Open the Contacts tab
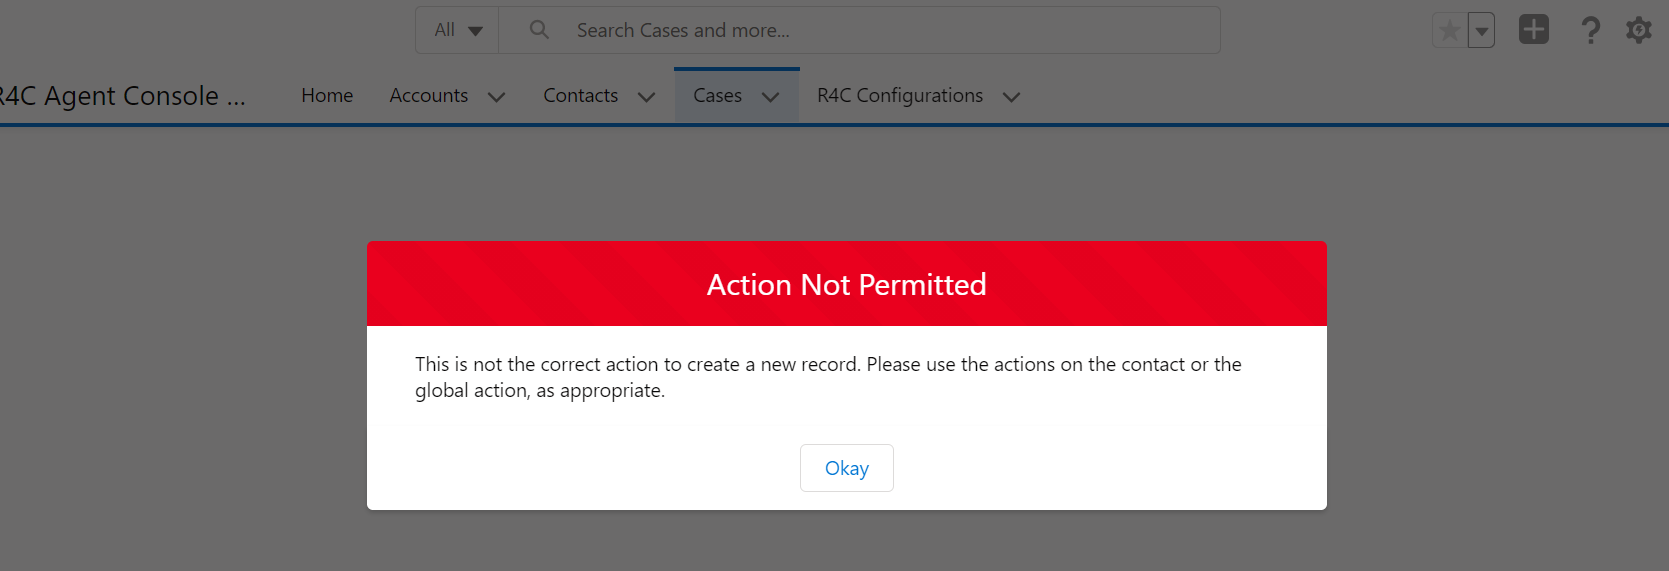Image resolution: width=1669 pixels, height=571 pixels. click(x=580, y=96)
